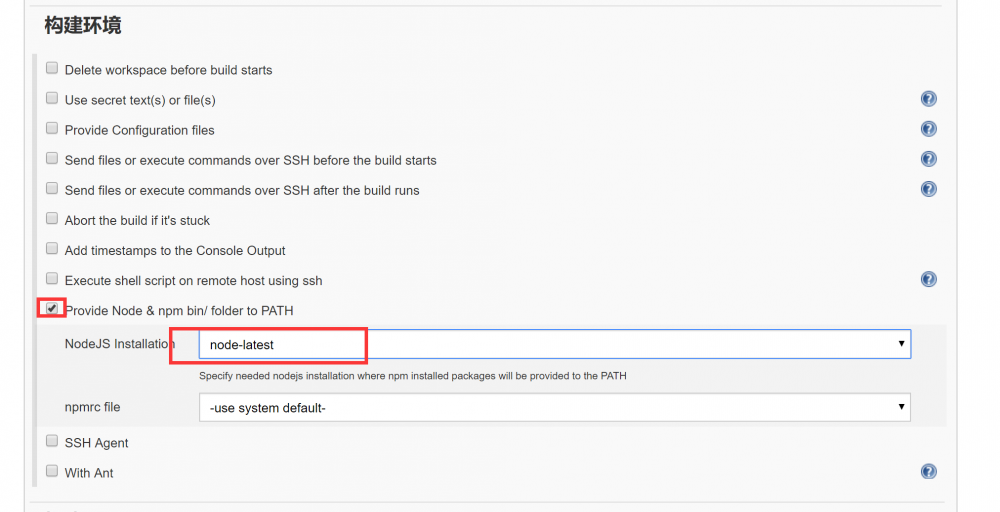This screenshot has width=1000, height=512.
Task: Open the npmrc file dropdown
Action: [x=554, y=407]
